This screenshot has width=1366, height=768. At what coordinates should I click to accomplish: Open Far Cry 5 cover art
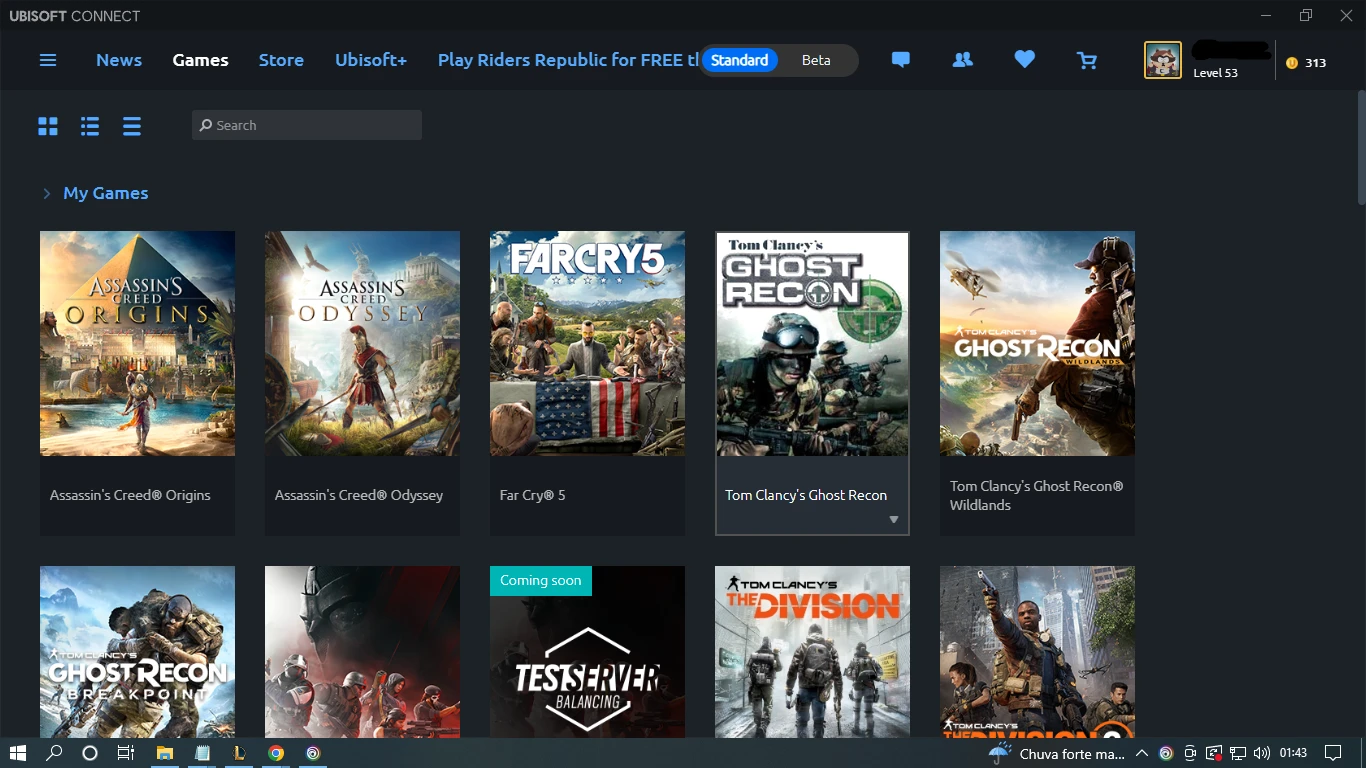(x=587, y=344)
